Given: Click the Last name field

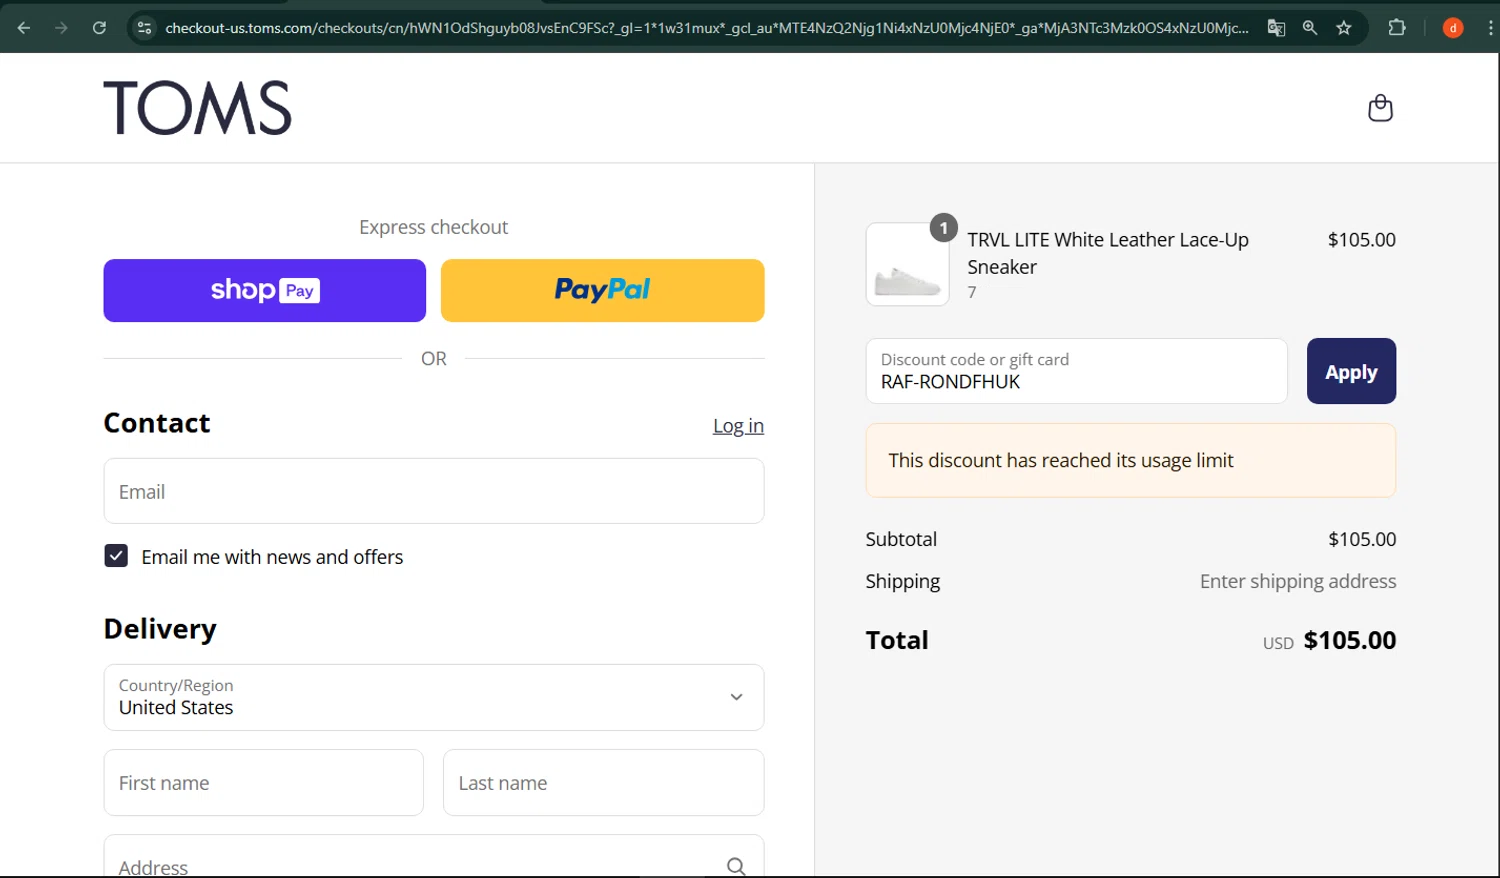Looking at the screenshot, I should point(604,782).
